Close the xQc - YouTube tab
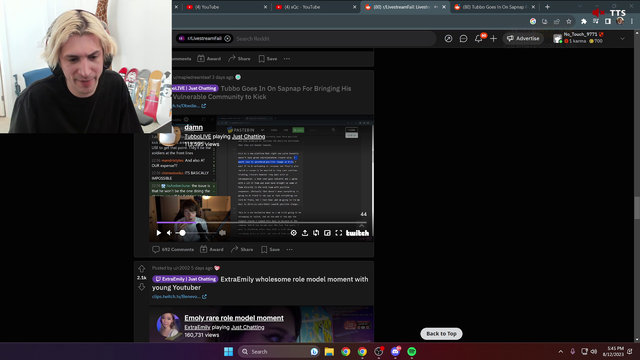This screenshot has height=360, width=640. (354, 7)
